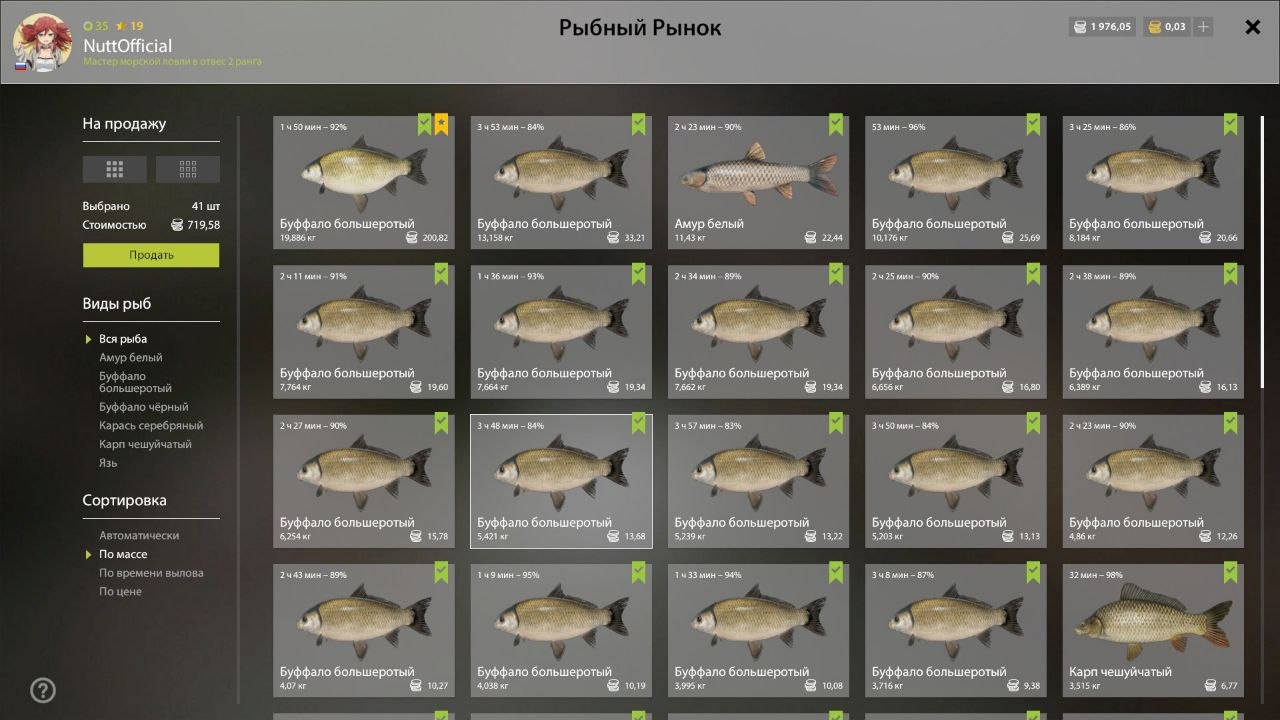Image resolution: width=1280 pixels, height=720 pixels.
Task: Open the help question mark icon
Action: coord(43,690)
